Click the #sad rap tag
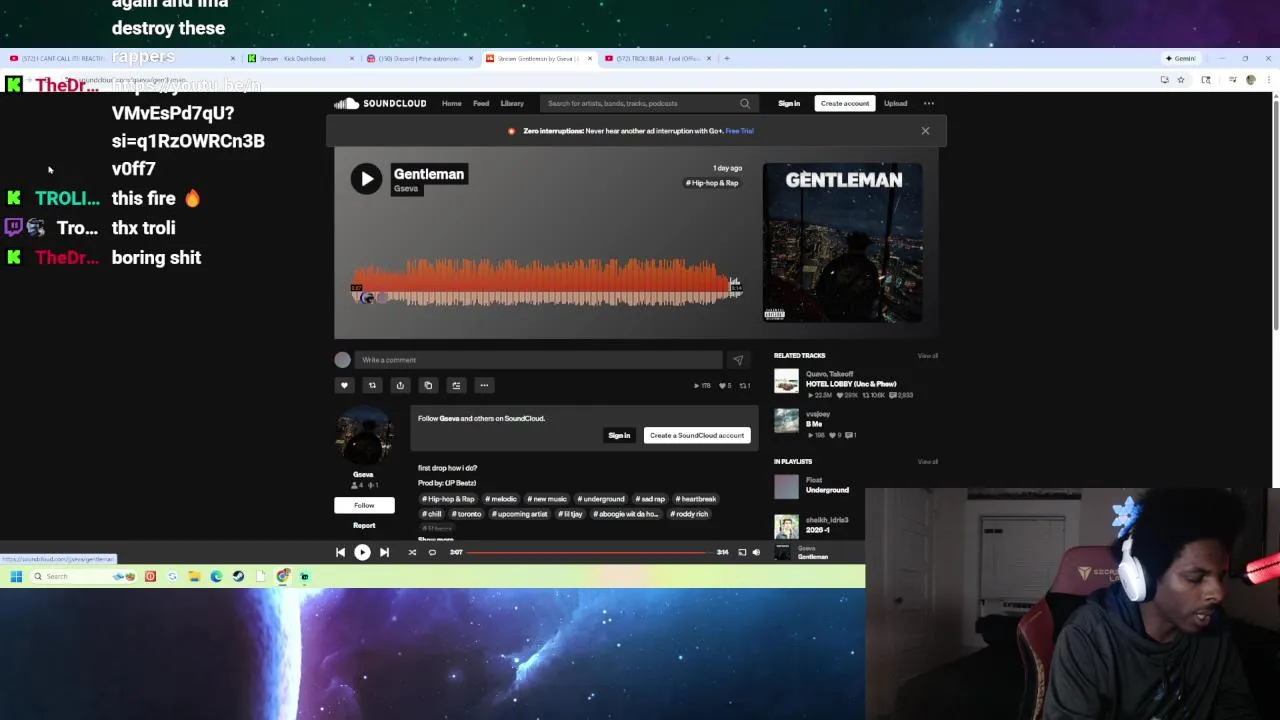 650,499
